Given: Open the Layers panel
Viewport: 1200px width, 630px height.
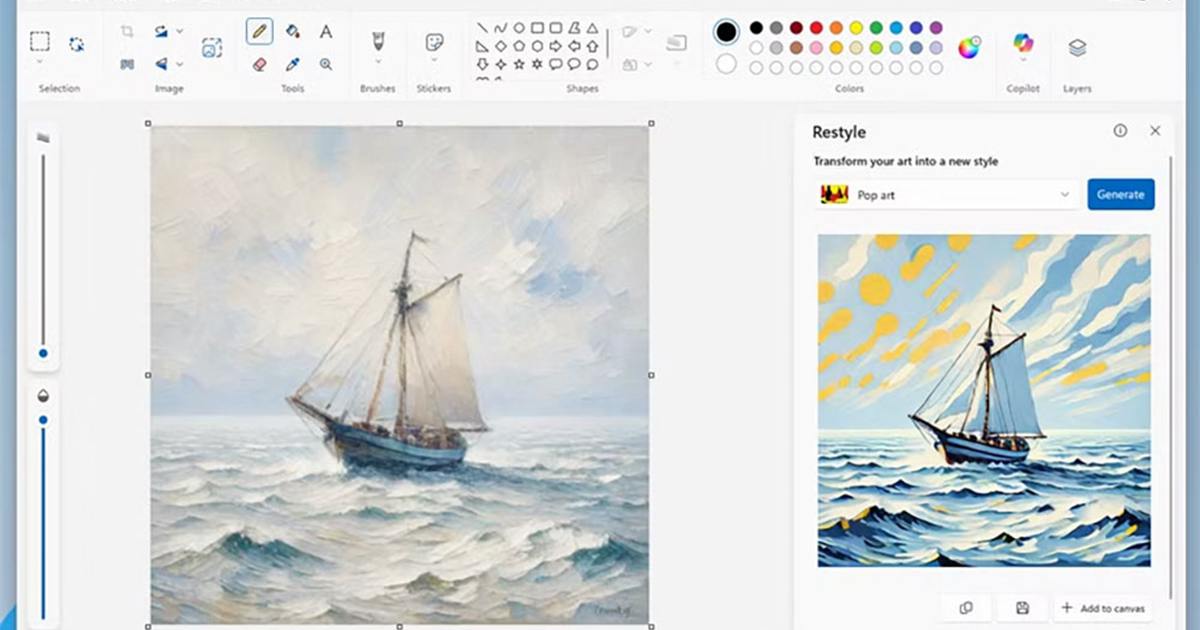Looking at the screenshot, I should pos(1077,47).
